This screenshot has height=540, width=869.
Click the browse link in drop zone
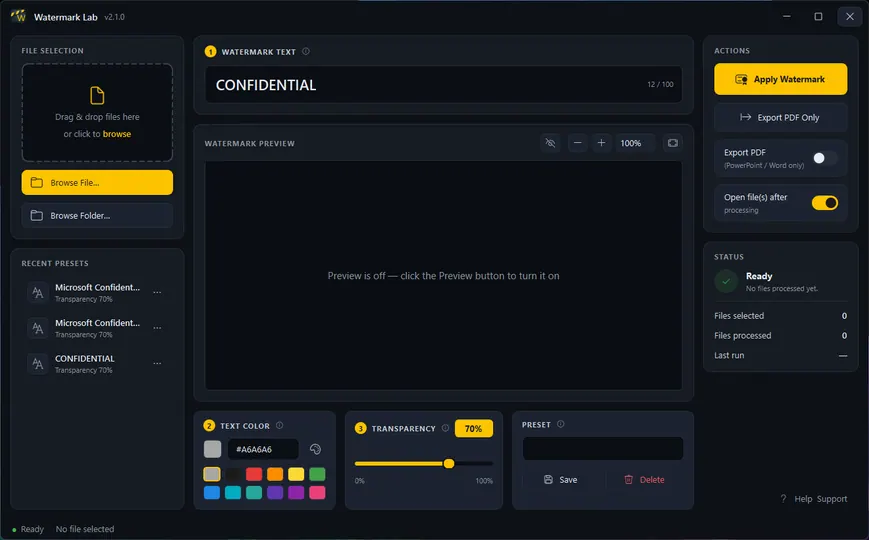pyautogui.click(x=117, y=134)
